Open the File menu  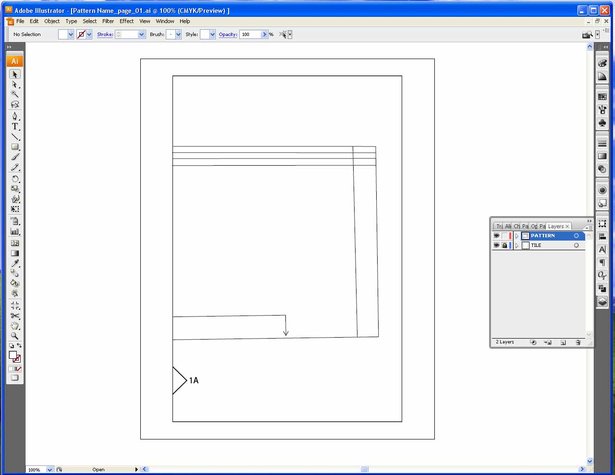point(20,21)
